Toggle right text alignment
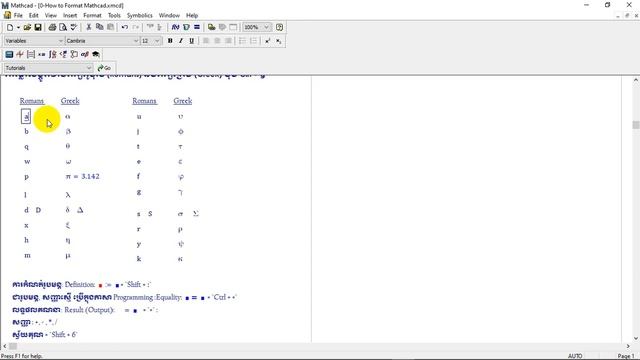The width and height of the screenshot is (640, 360). (x=228, y=41)
